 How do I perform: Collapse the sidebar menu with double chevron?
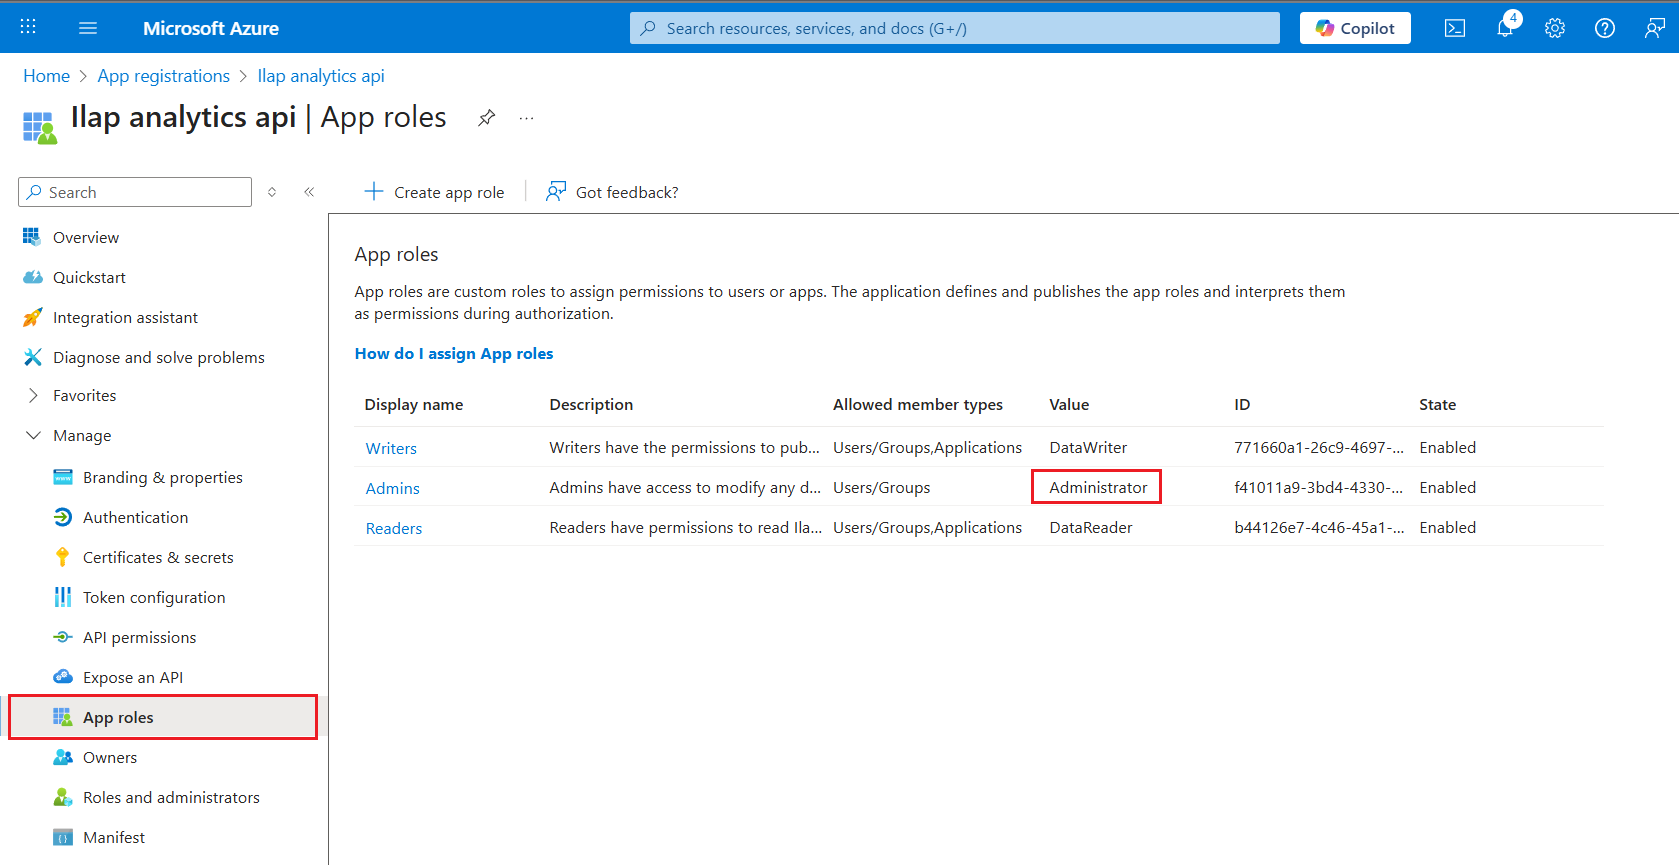(x=309, y=192)
